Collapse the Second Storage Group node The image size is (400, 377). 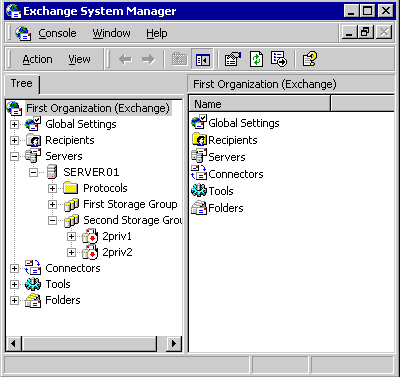click(52, 220)
